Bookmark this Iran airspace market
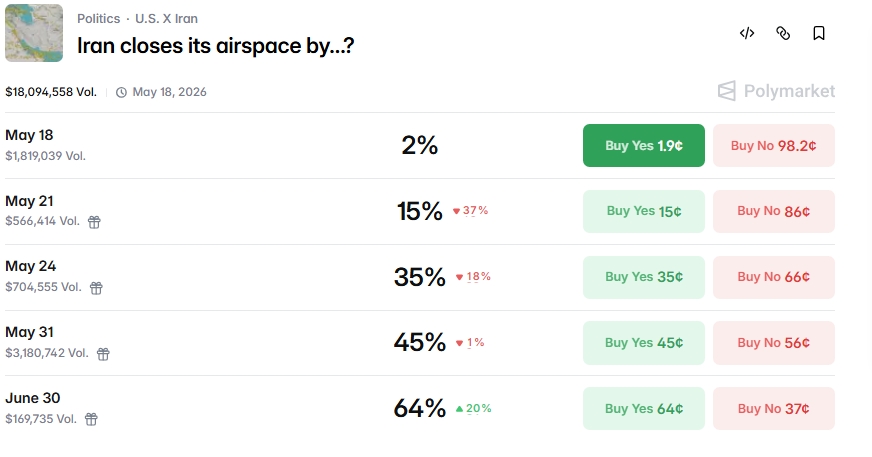The height and width of the screenshot is (457, 872). pos(819,33)
